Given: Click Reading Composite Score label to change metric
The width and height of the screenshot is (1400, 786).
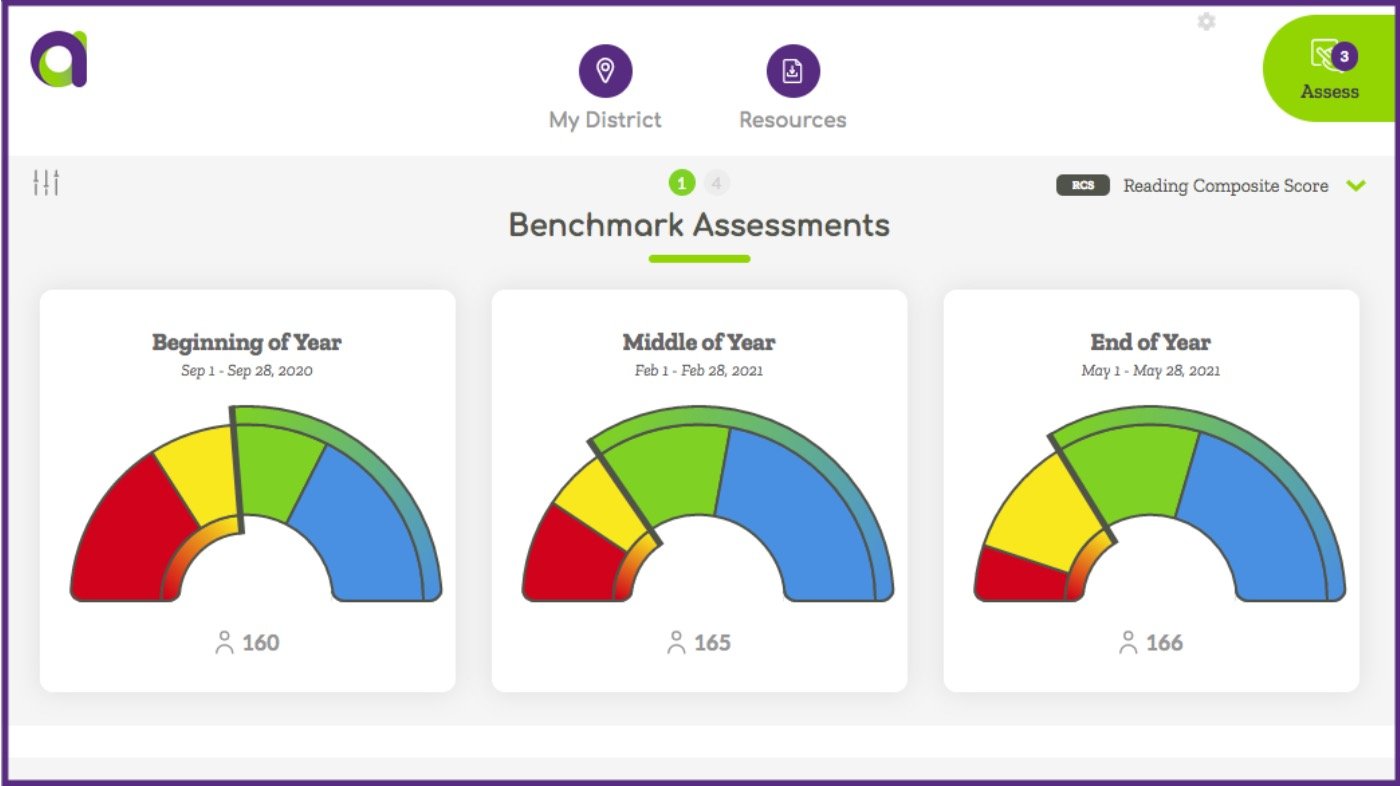Looking at the screenshot, I should 1227,185.
